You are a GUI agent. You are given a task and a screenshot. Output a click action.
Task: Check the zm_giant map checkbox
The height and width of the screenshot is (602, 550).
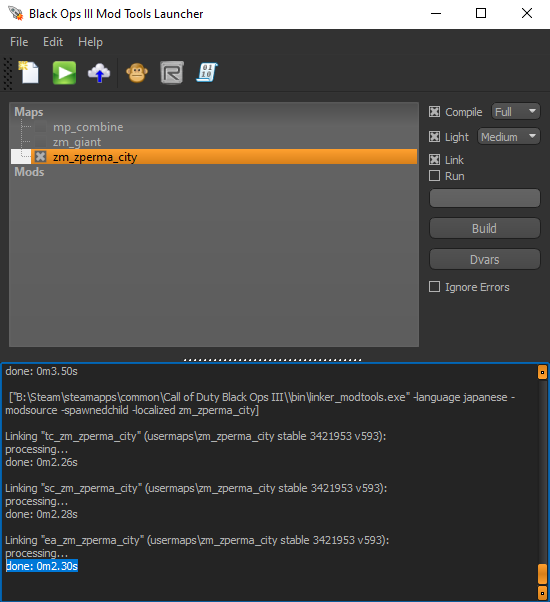tap(40, 142)
